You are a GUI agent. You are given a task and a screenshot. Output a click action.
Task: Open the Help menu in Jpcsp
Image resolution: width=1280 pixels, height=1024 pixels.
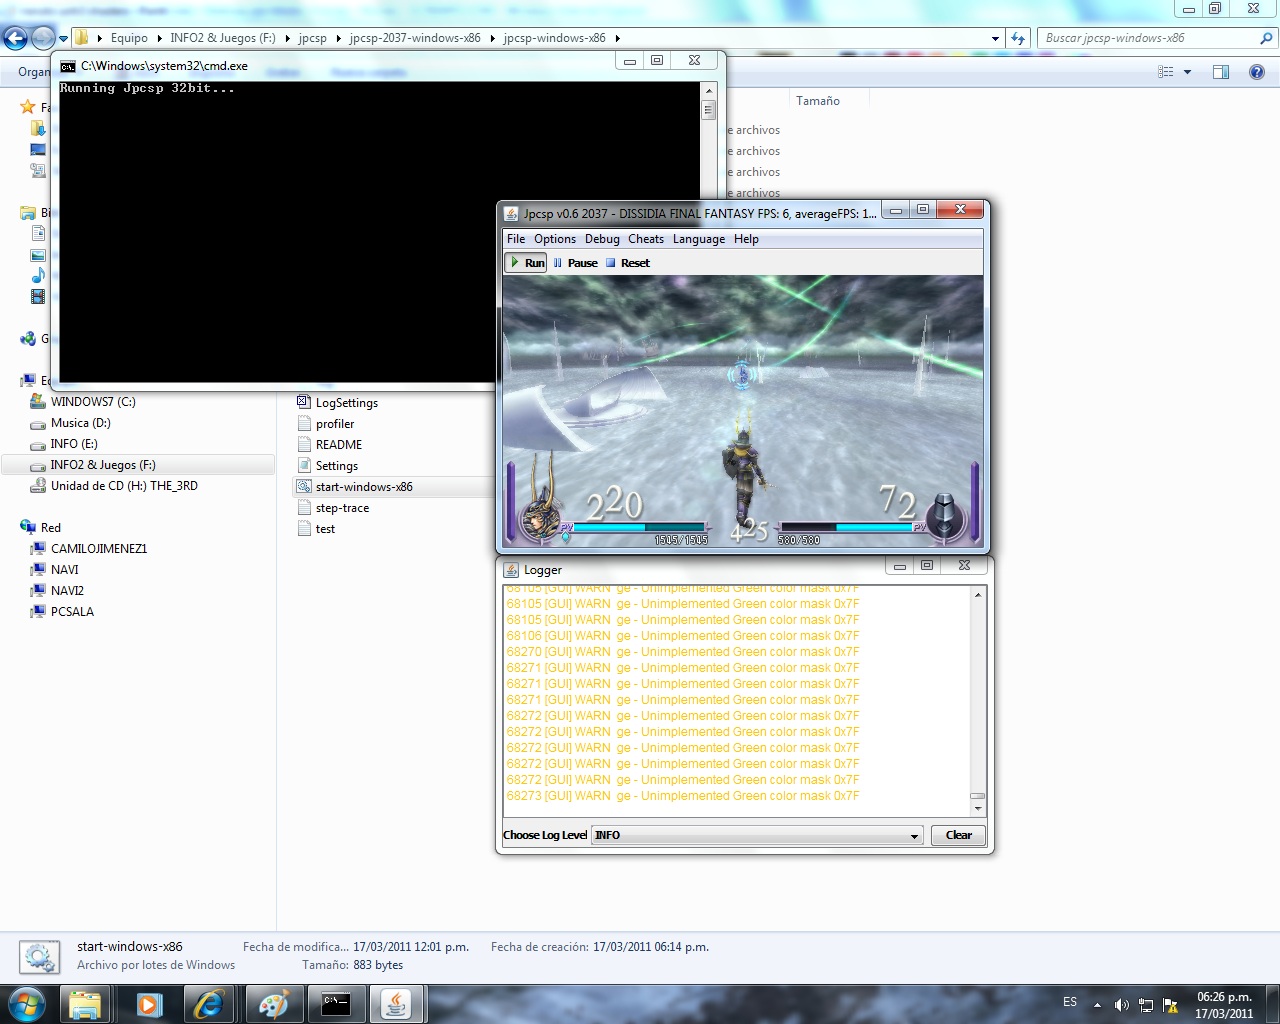pos(746,239)
